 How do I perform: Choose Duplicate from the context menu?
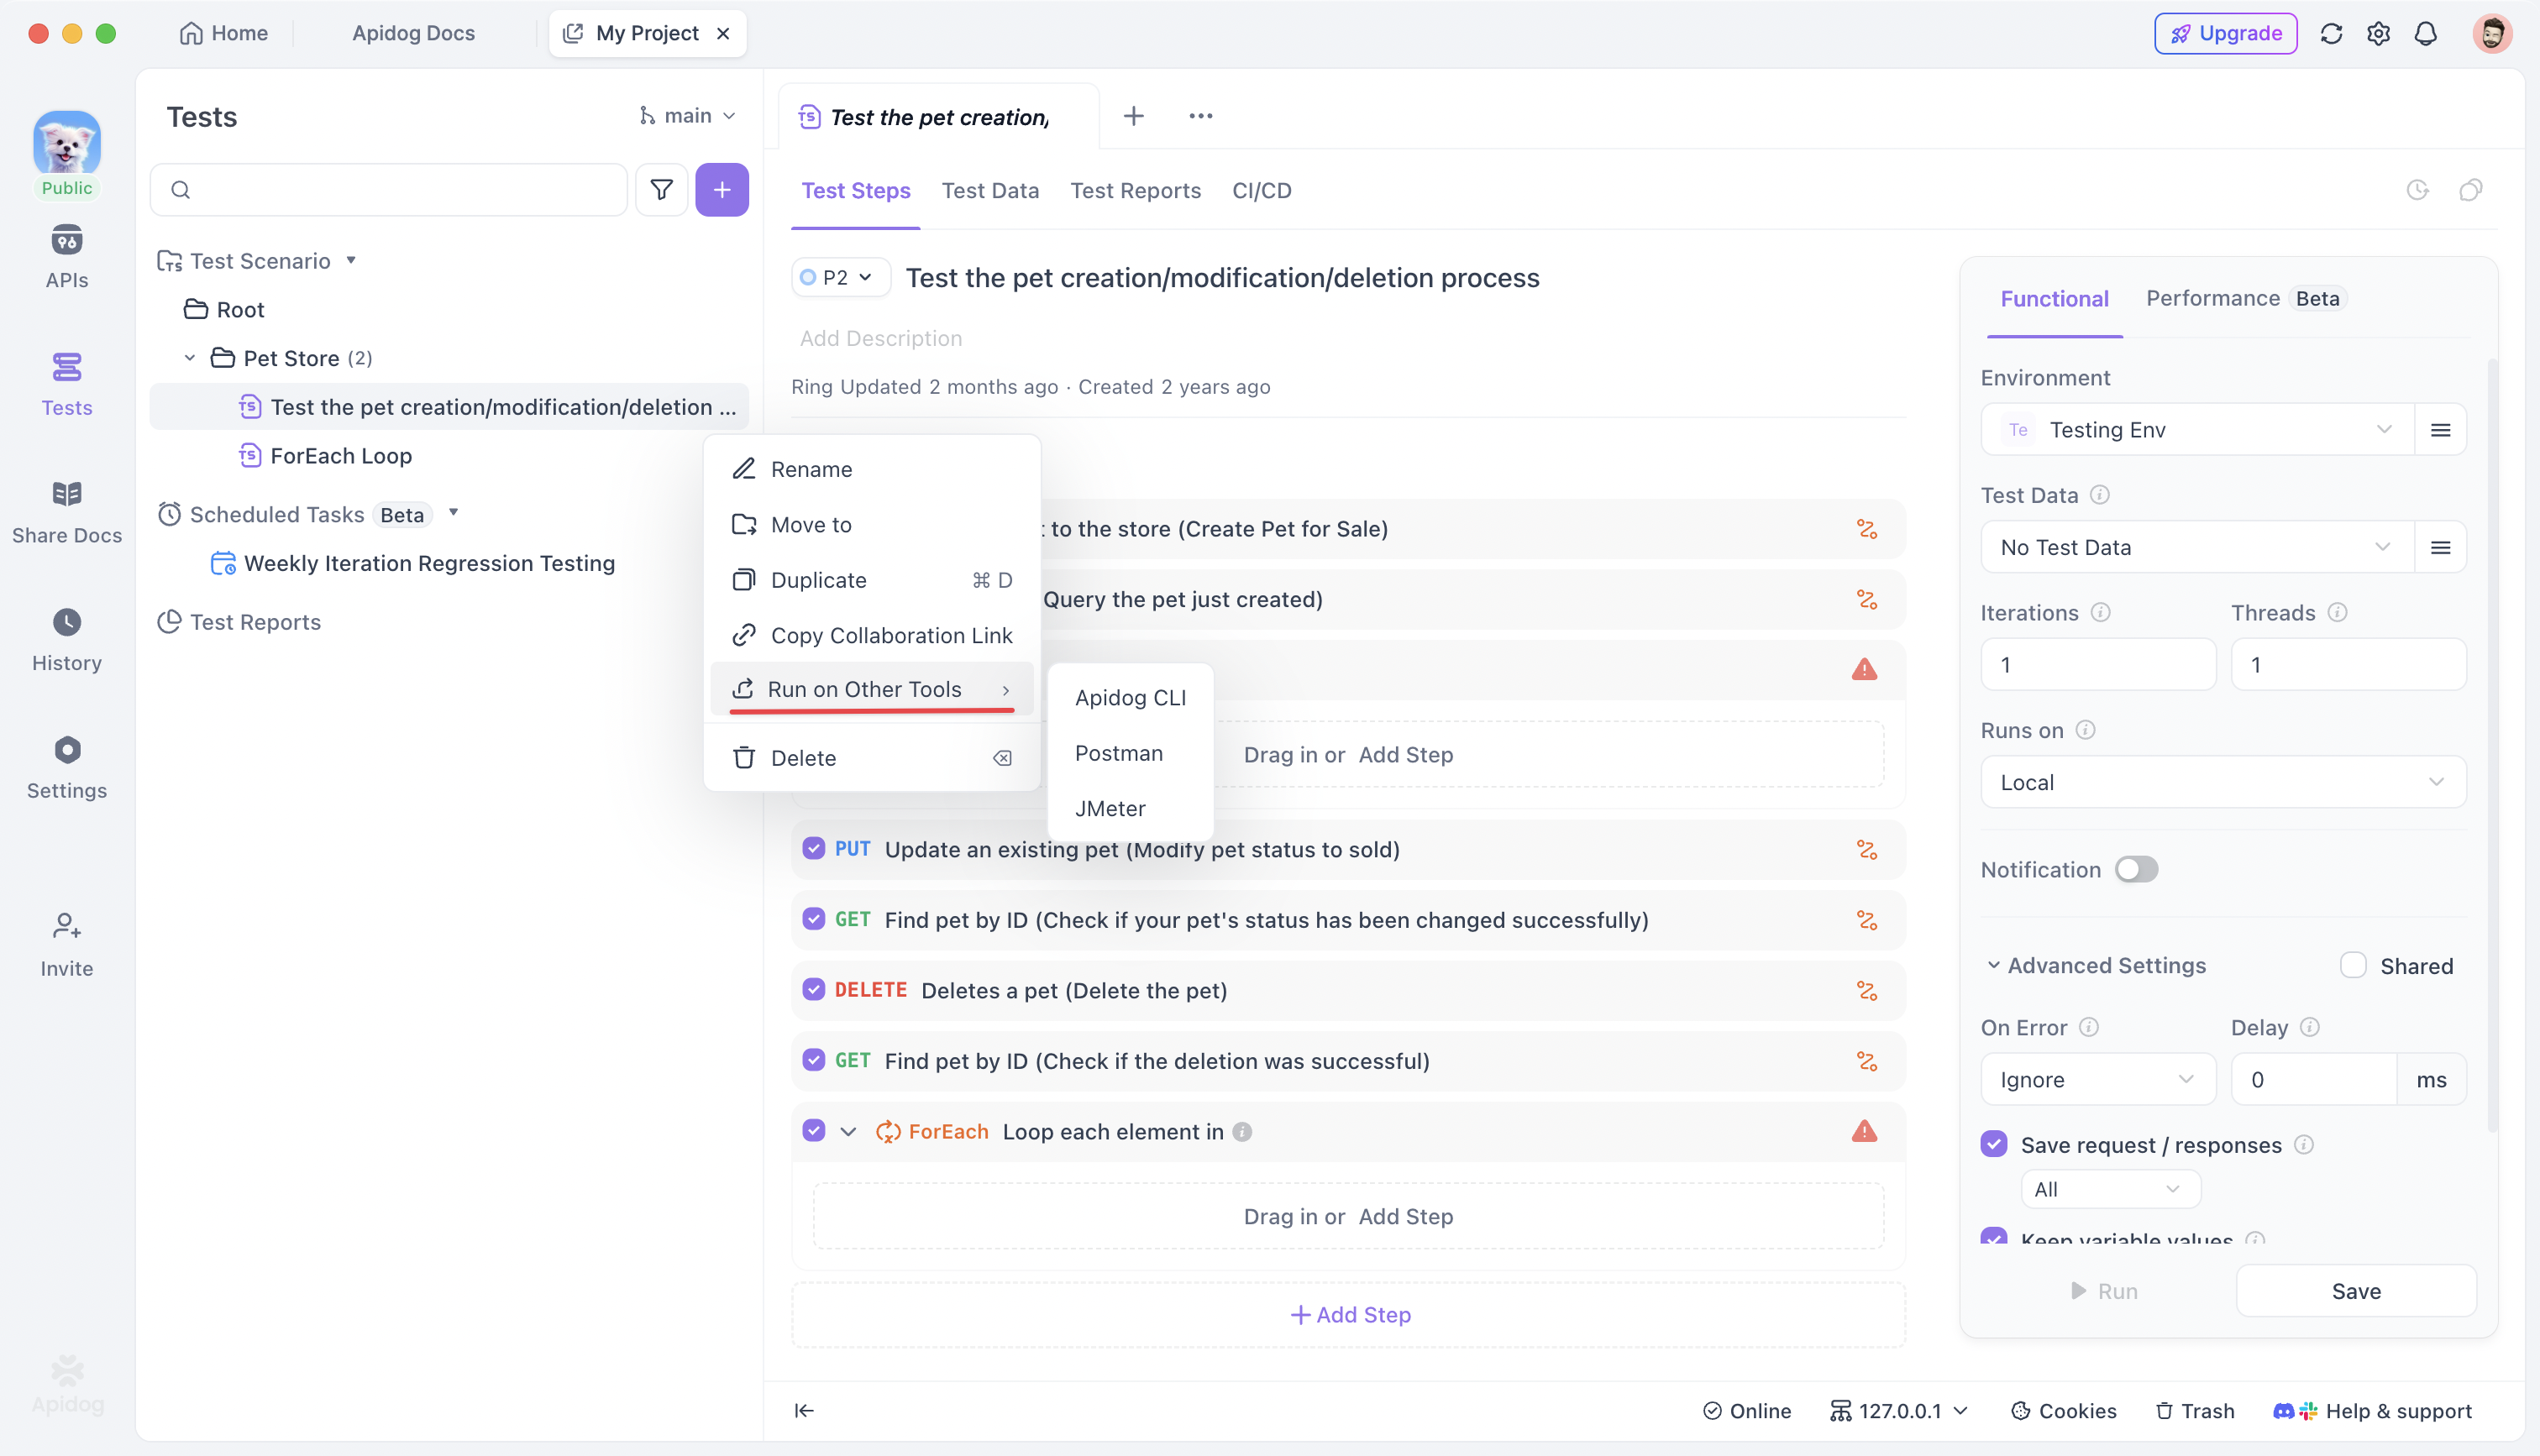(871, 580)
